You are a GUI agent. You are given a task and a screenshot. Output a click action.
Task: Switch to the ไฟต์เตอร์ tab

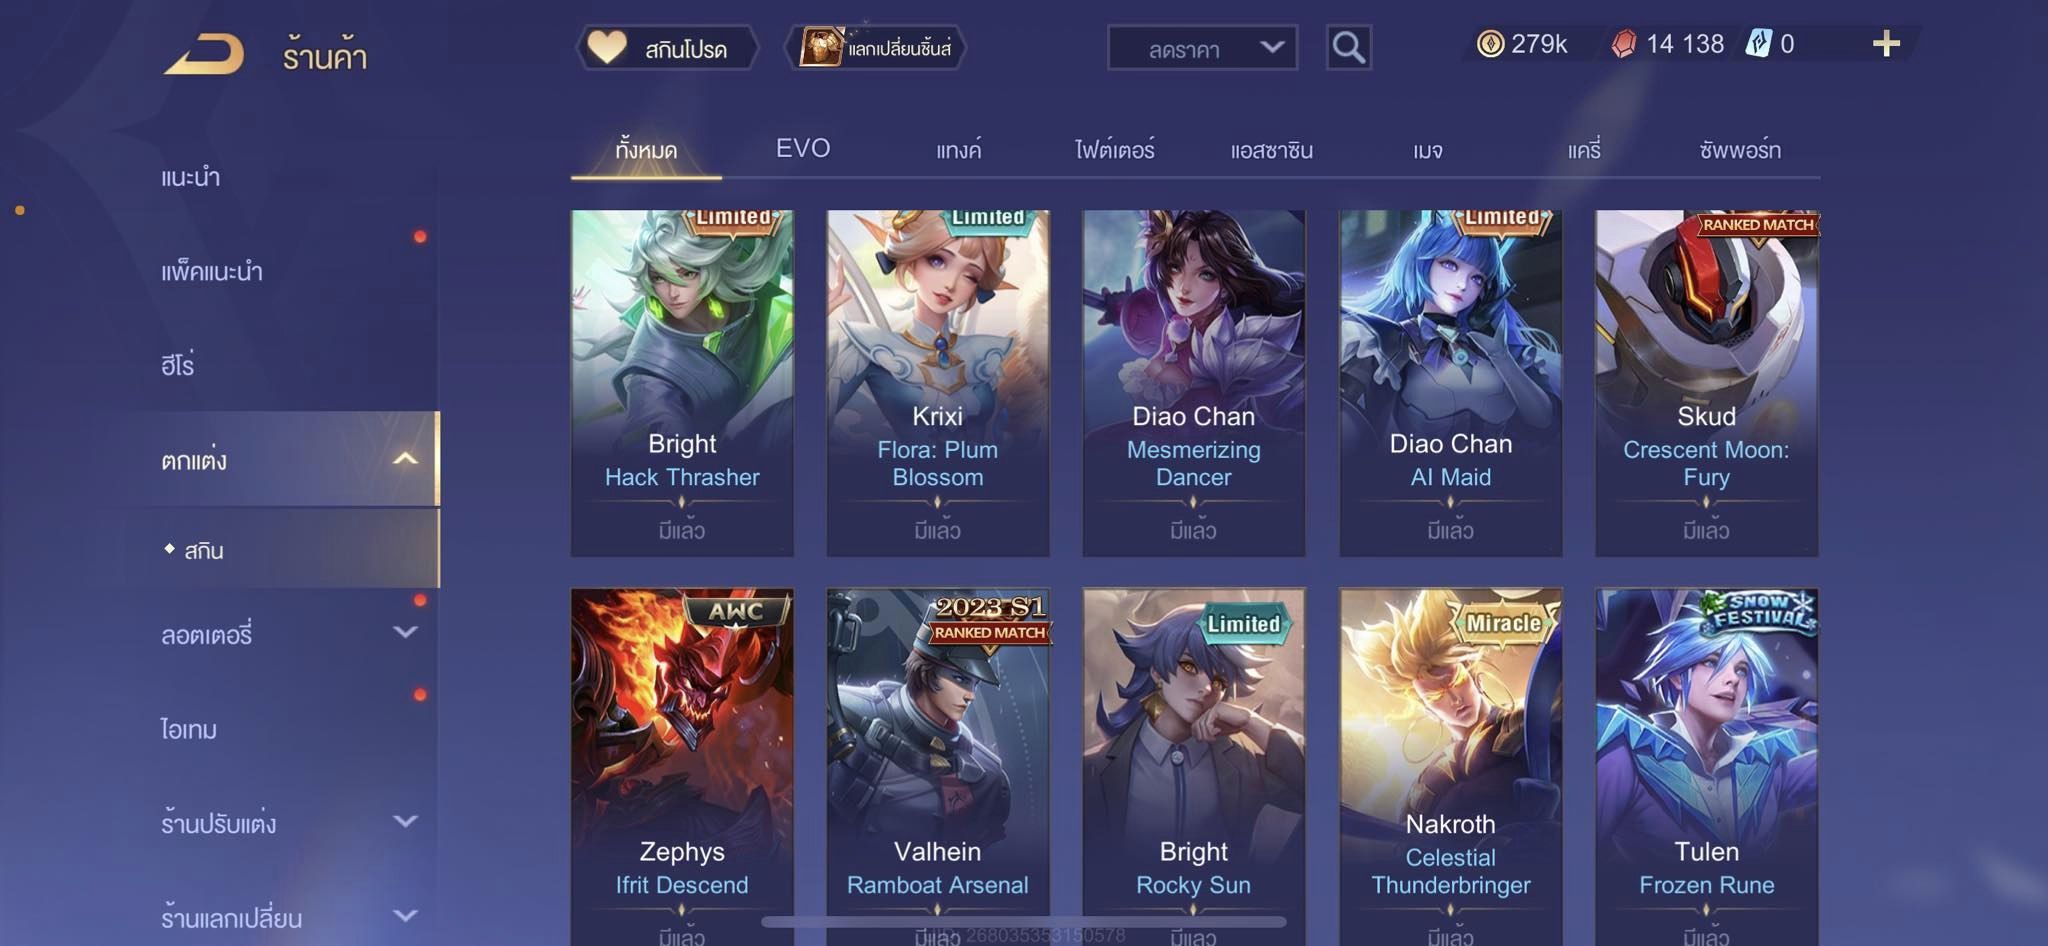pyautogui.click(x=1115, y=150)
